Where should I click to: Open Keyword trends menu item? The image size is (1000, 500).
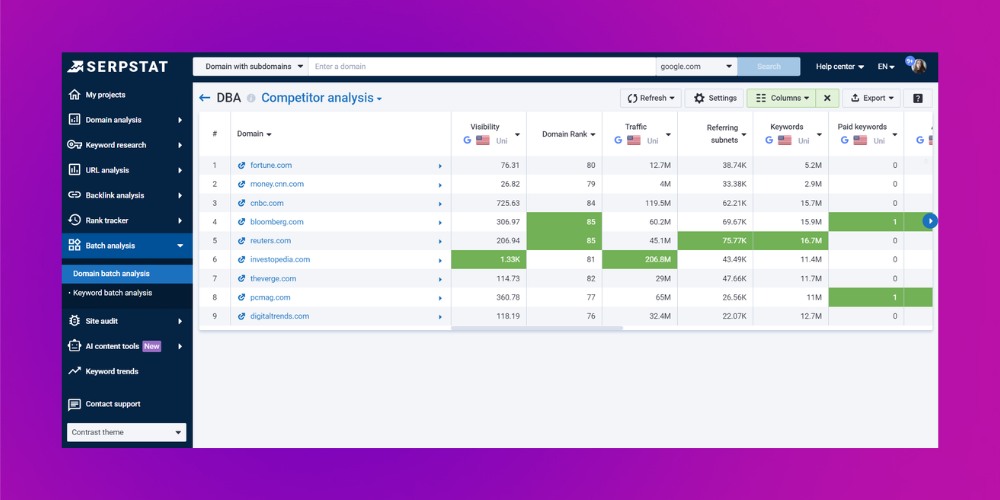[127, 371]
